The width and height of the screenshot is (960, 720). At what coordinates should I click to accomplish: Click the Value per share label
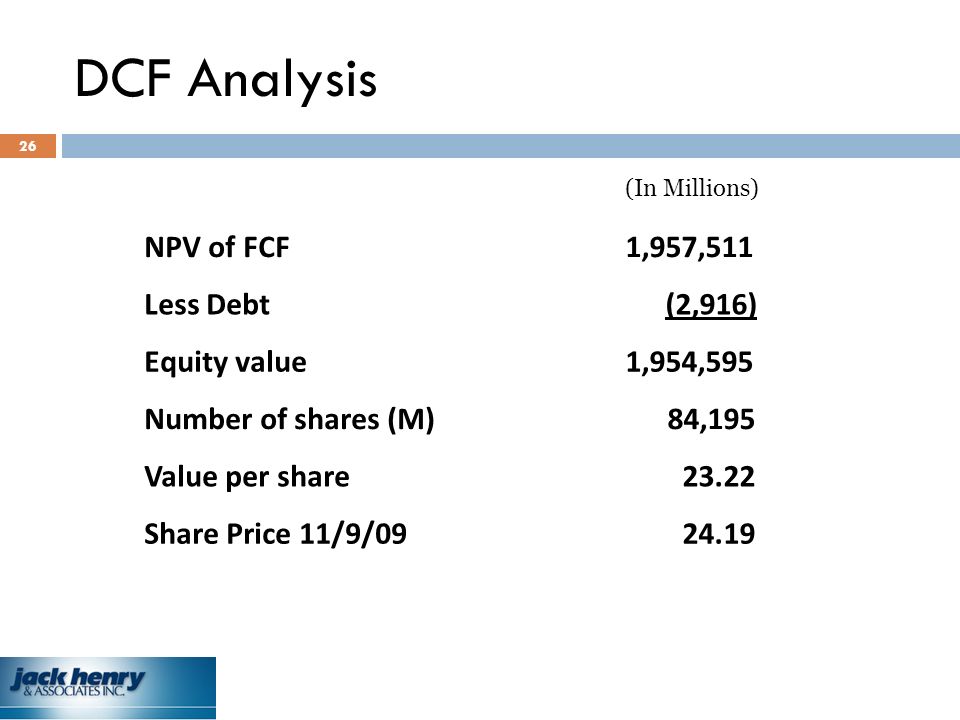click(247, 477)
